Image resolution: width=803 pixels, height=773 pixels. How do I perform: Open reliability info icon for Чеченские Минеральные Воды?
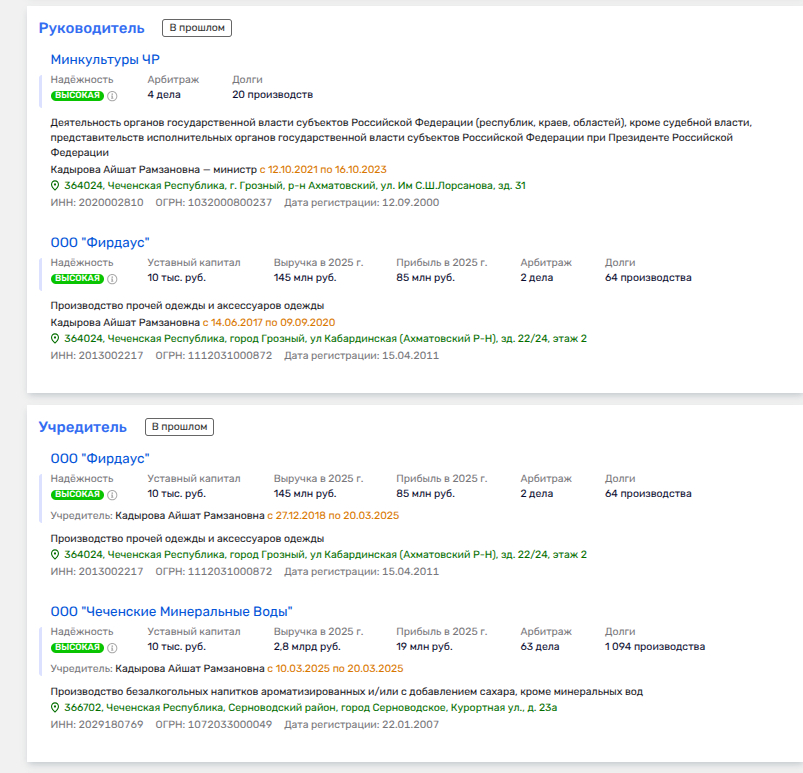click(112, 648)
